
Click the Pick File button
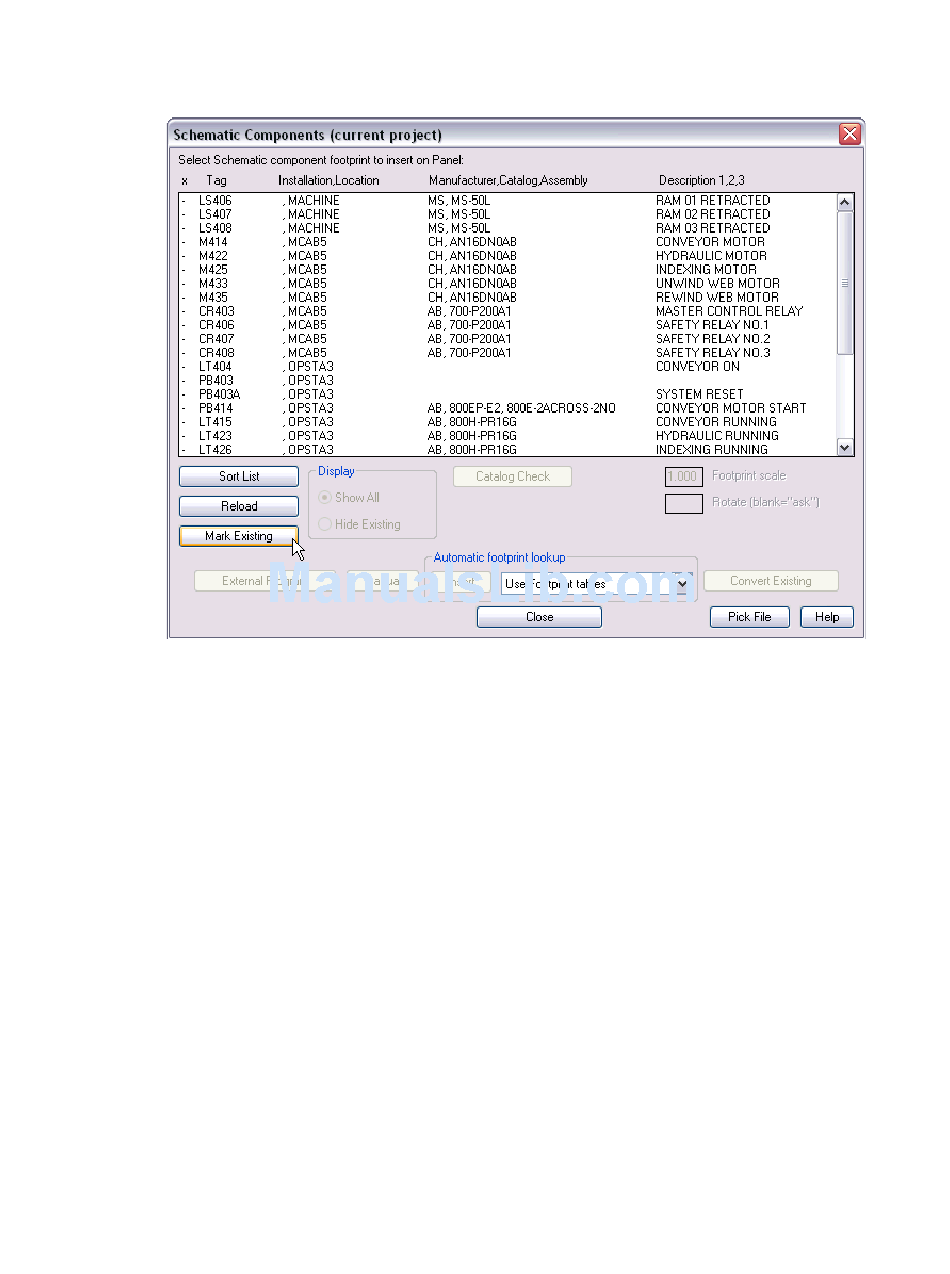pos(750,617)
